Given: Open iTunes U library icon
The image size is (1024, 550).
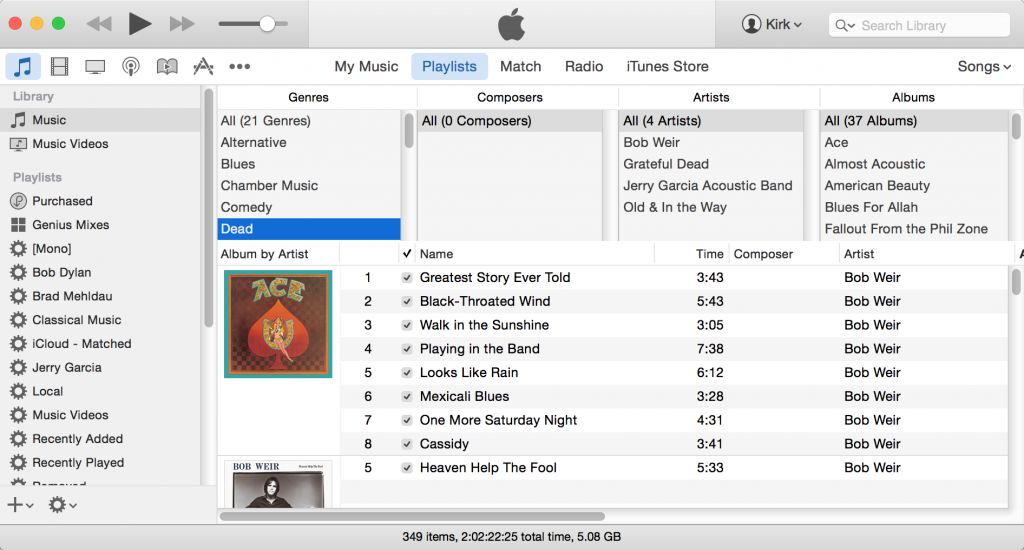Looking at the screenshot, I should pyautogui.click(x=167, y=67).
